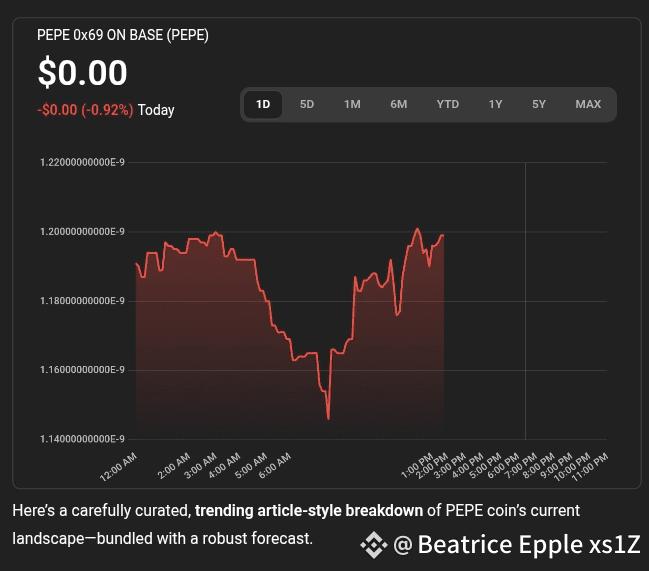Open the 5Y chart range
The width and height of the screenshot is (649, 571).
pos(539,104)
